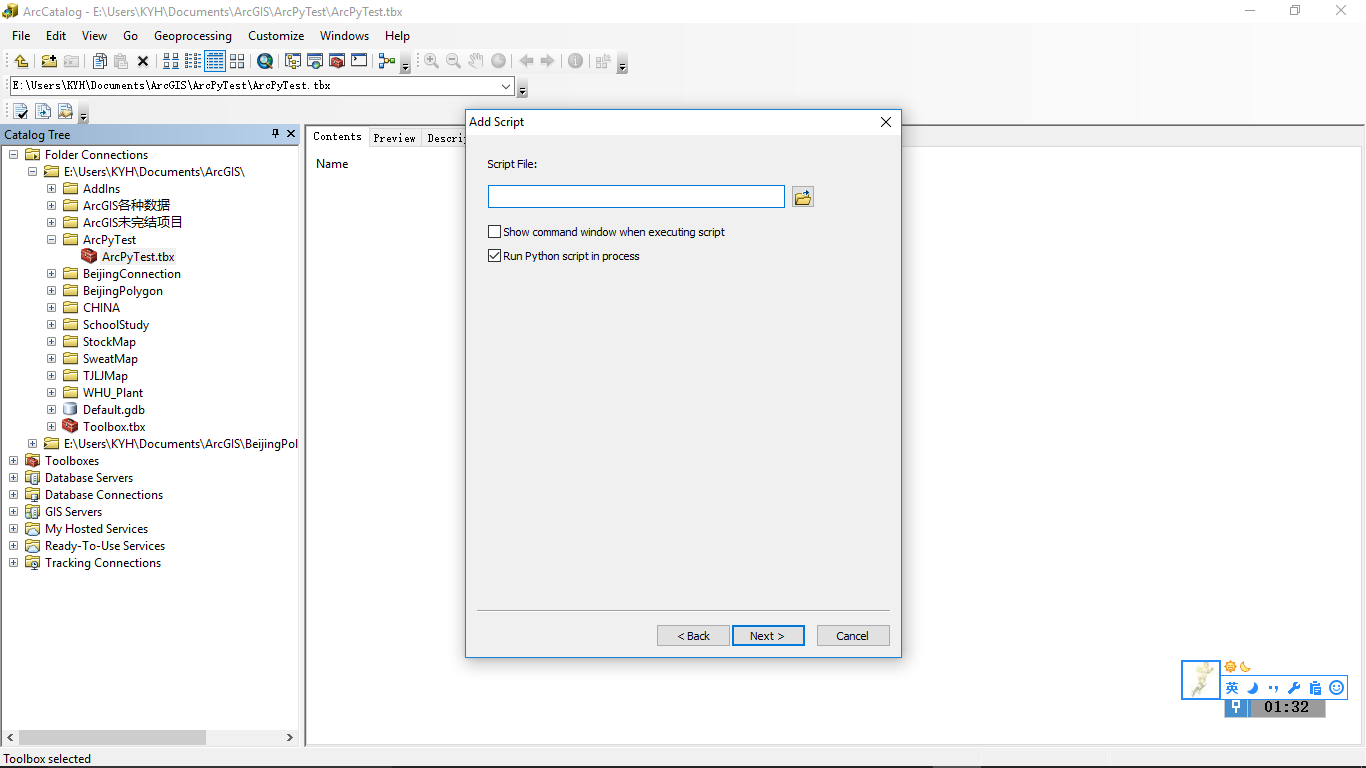
Task: Uncheck Run Python script in process
Action: 494,256
